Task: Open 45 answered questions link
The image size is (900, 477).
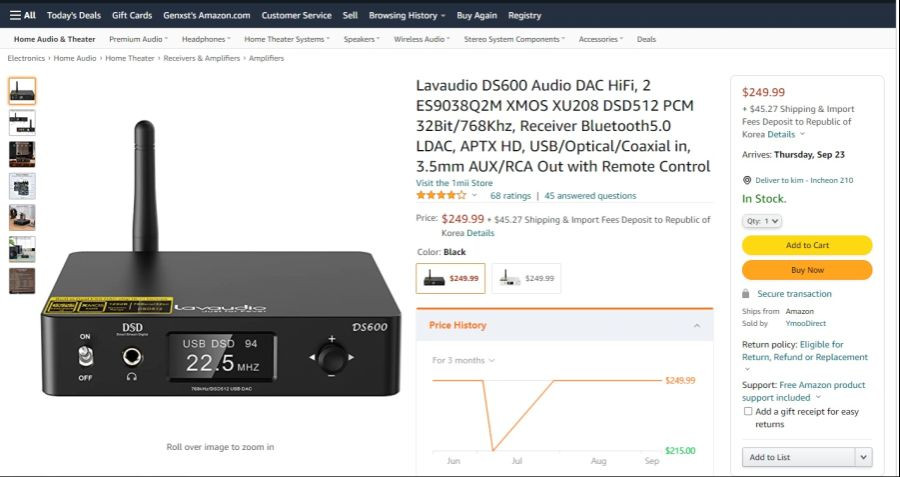Action: click(590, 196)
